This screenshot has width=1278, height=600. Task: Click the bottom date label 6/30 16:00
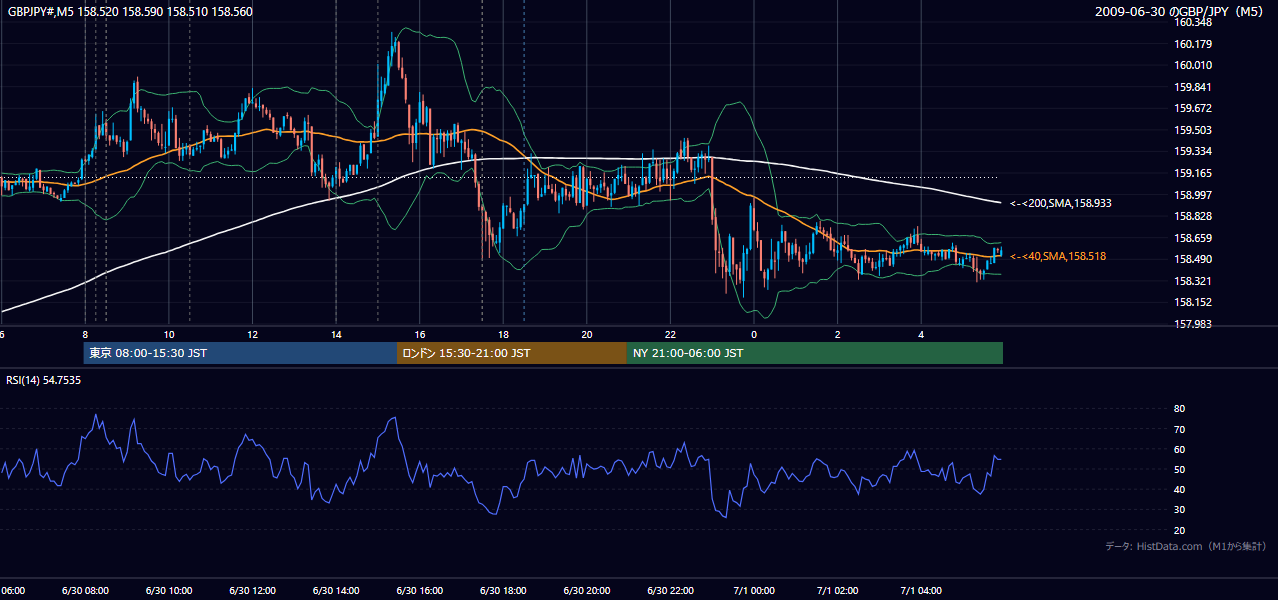[420, 590]
